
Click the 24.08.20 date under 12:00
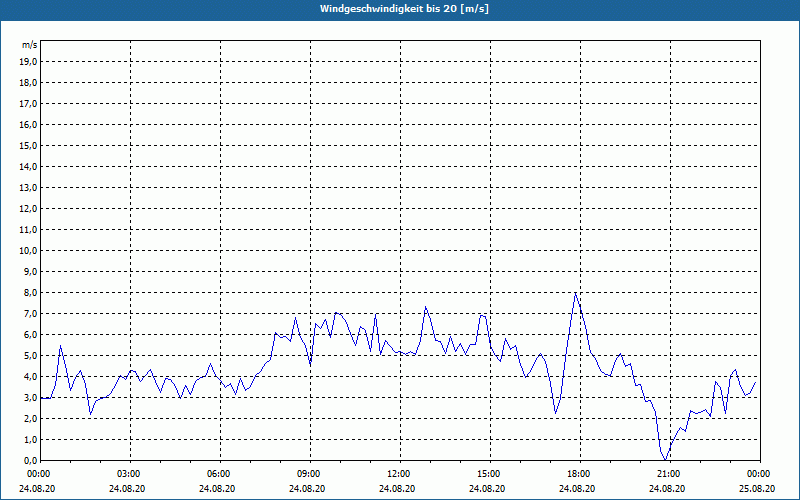click(x=397, y=488)
